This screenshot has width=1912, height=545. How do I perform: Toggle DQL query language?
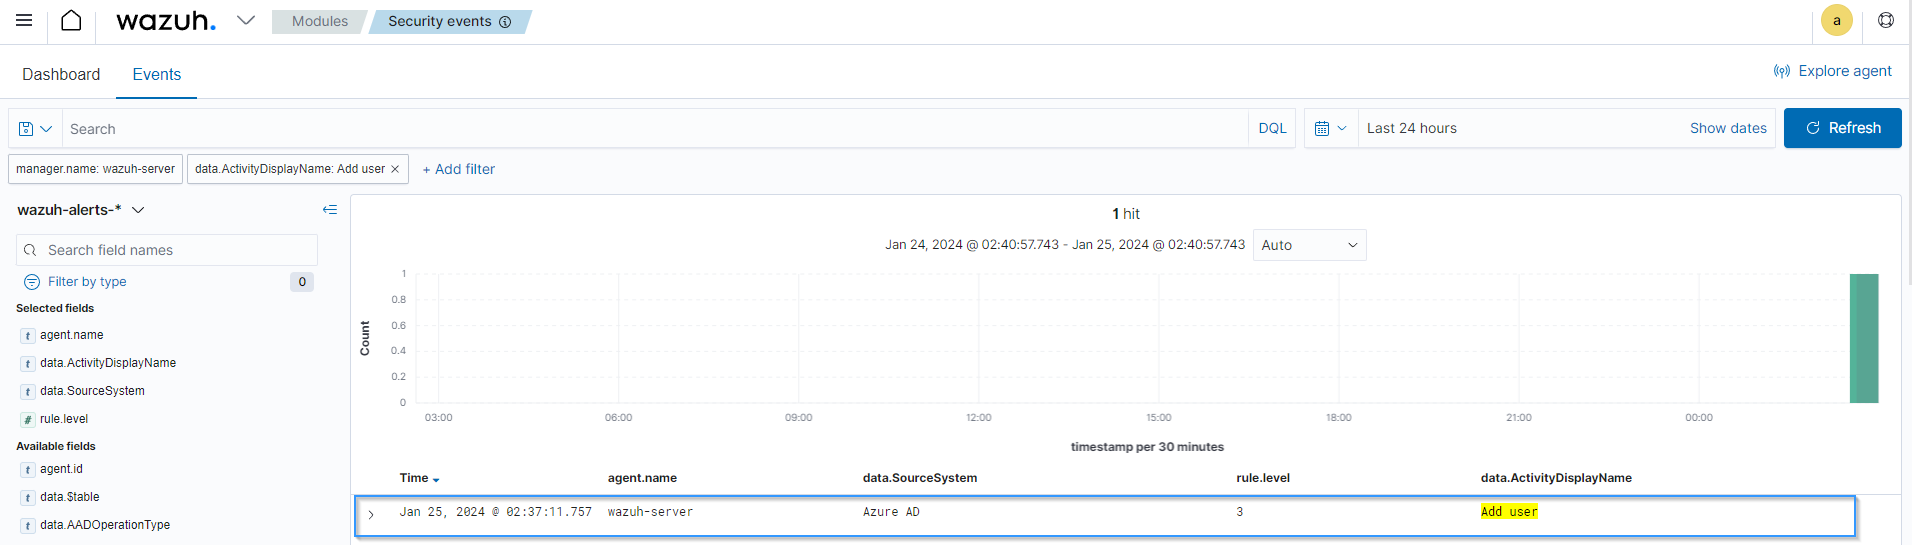[1272, 129]
